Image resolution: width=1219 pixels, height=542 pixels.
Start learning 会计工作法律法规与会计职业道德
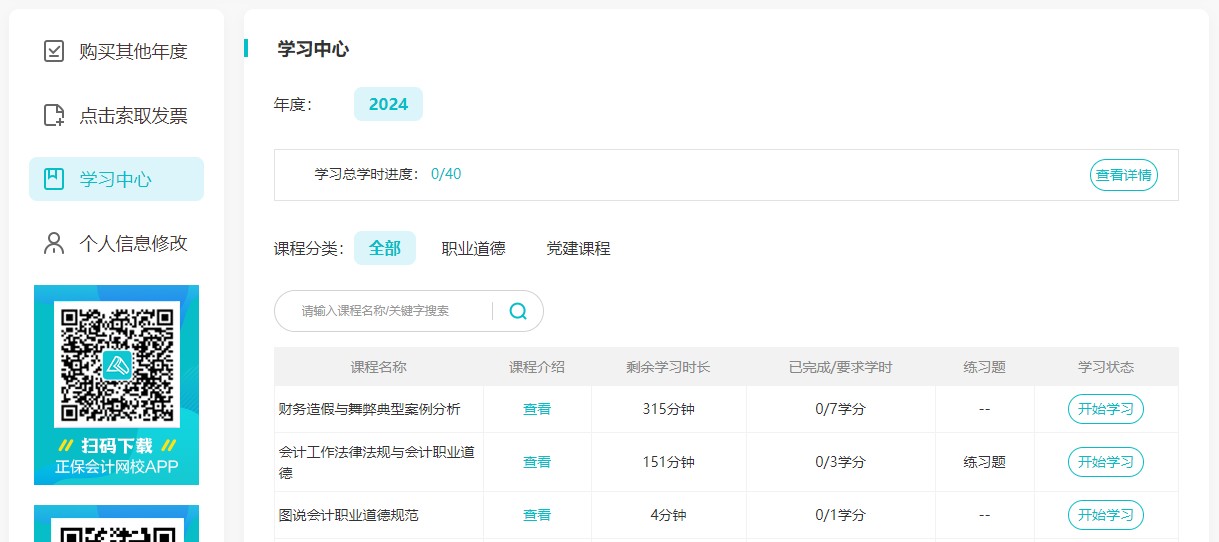(x=1105, y=462)
